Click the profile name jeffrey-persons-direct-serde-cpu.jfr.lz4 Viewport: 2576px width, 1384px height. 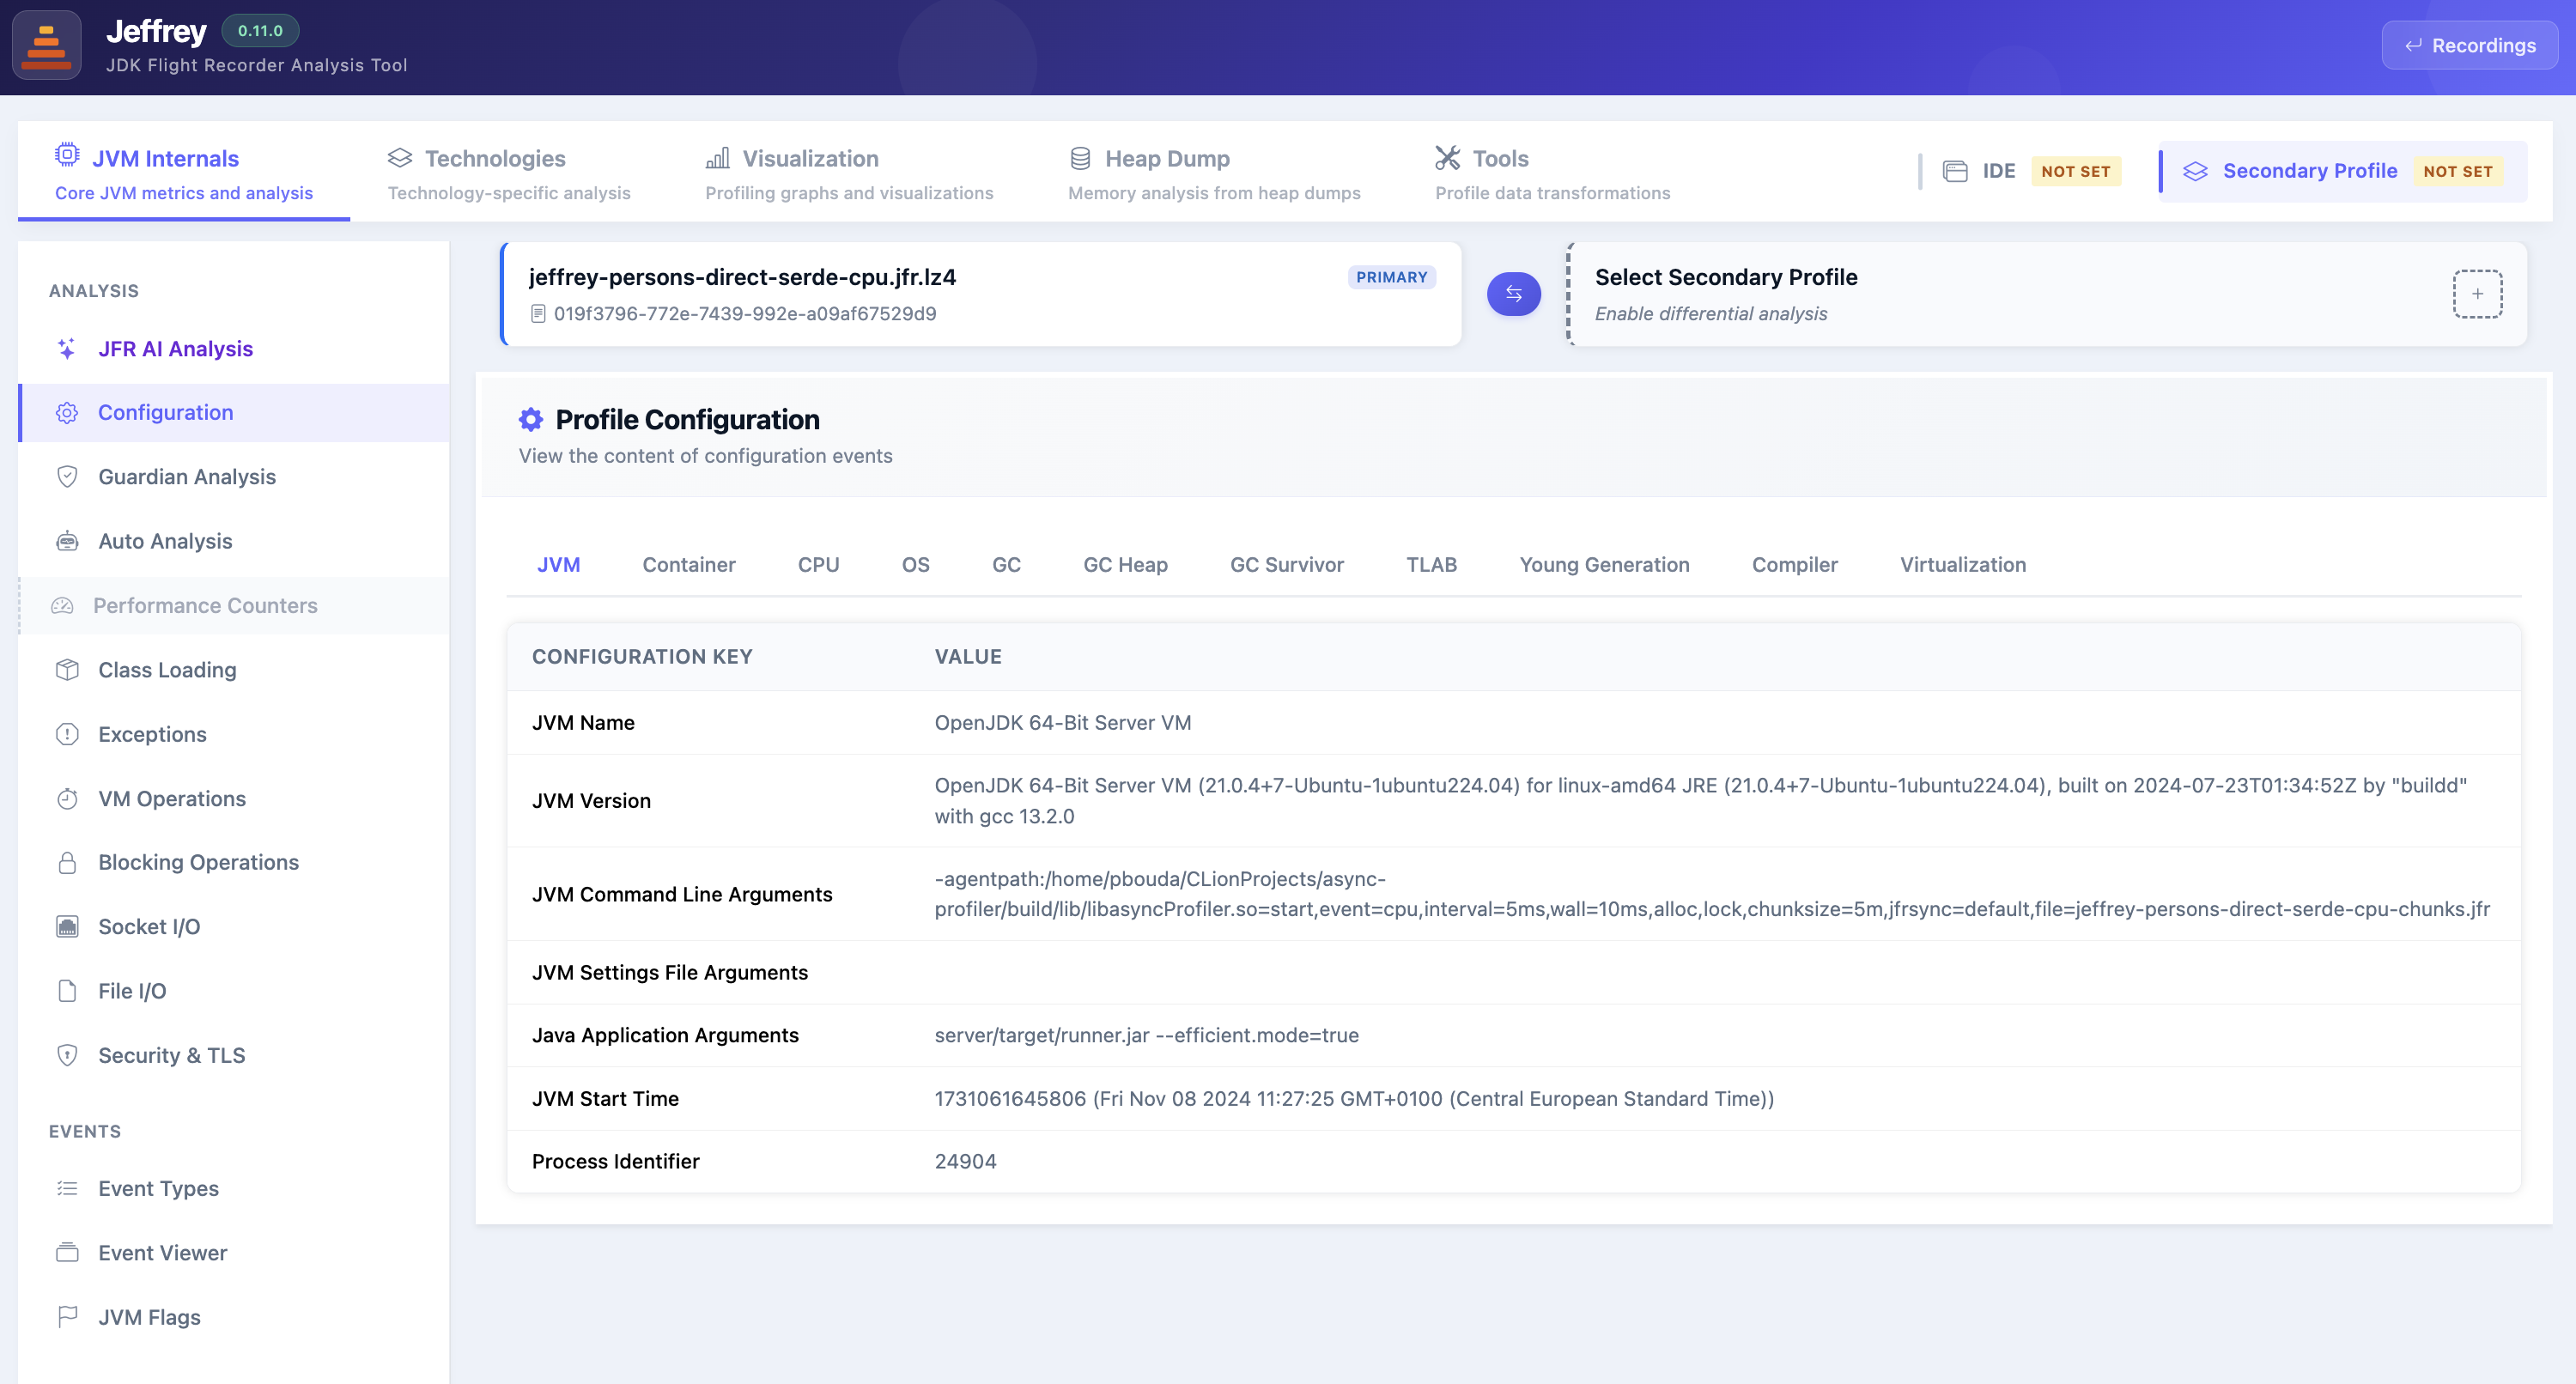click(x=742, y=277)
